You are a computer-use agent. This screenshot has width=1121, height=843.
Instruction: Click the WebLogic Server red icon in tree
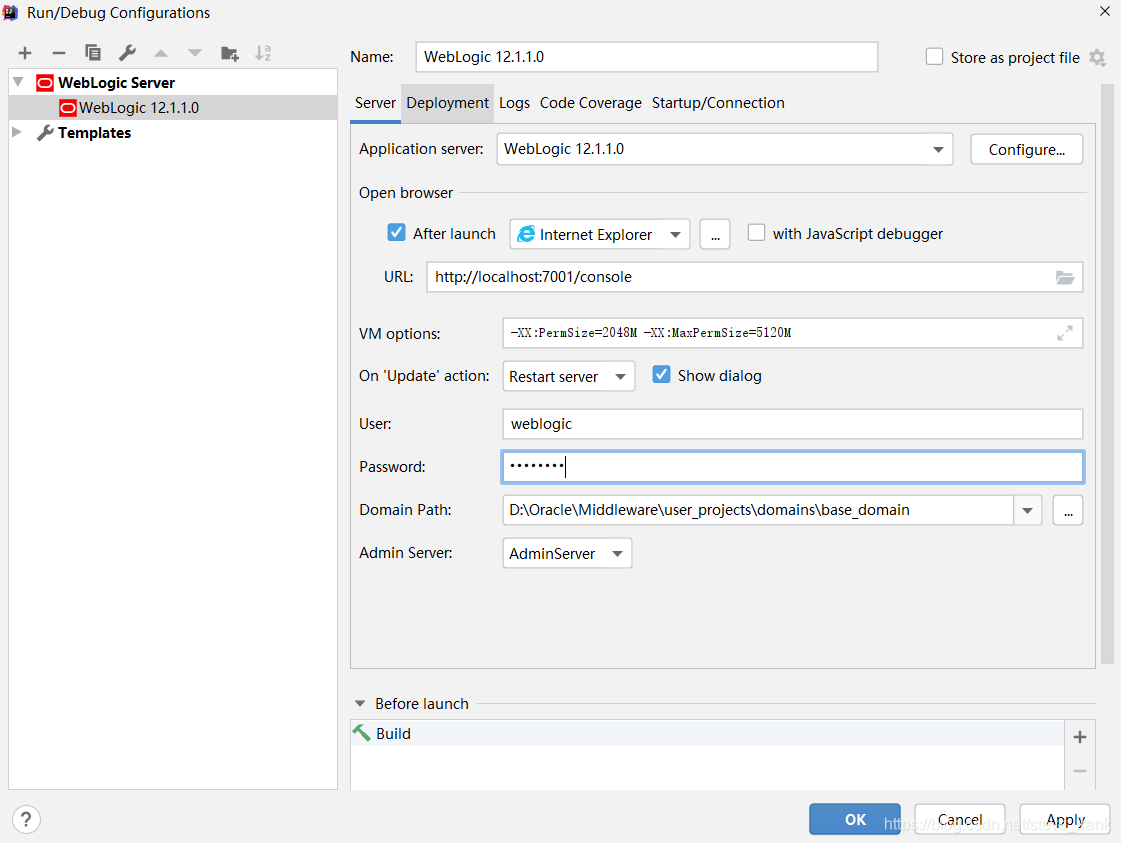[x=44, y=83]
